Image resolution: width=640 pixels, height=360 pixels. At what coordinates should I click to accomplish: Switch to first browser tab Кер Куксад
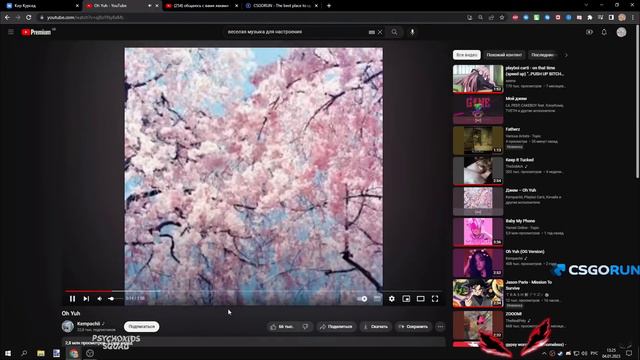42,6
